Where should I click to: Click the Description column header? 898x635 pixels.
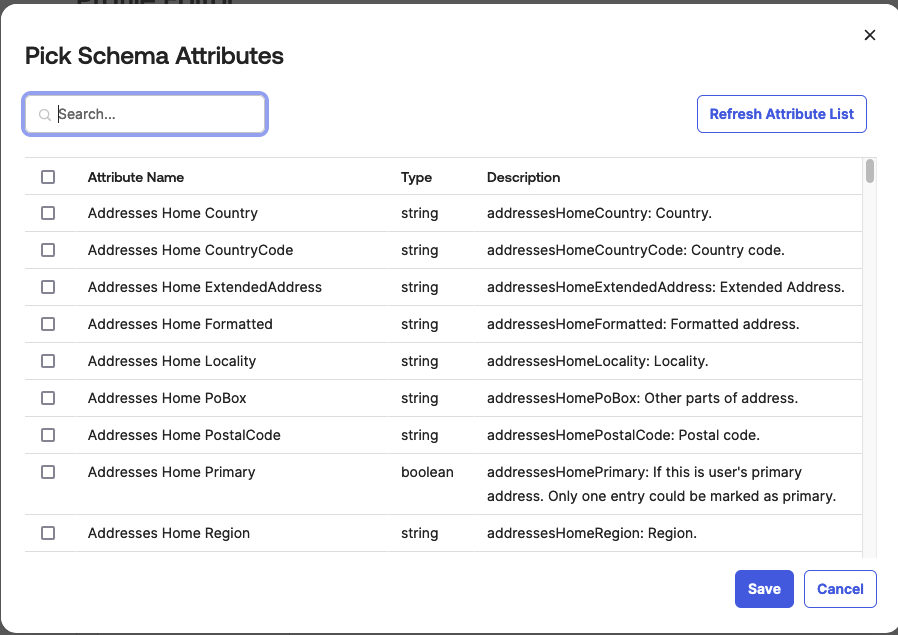[523, 177]
